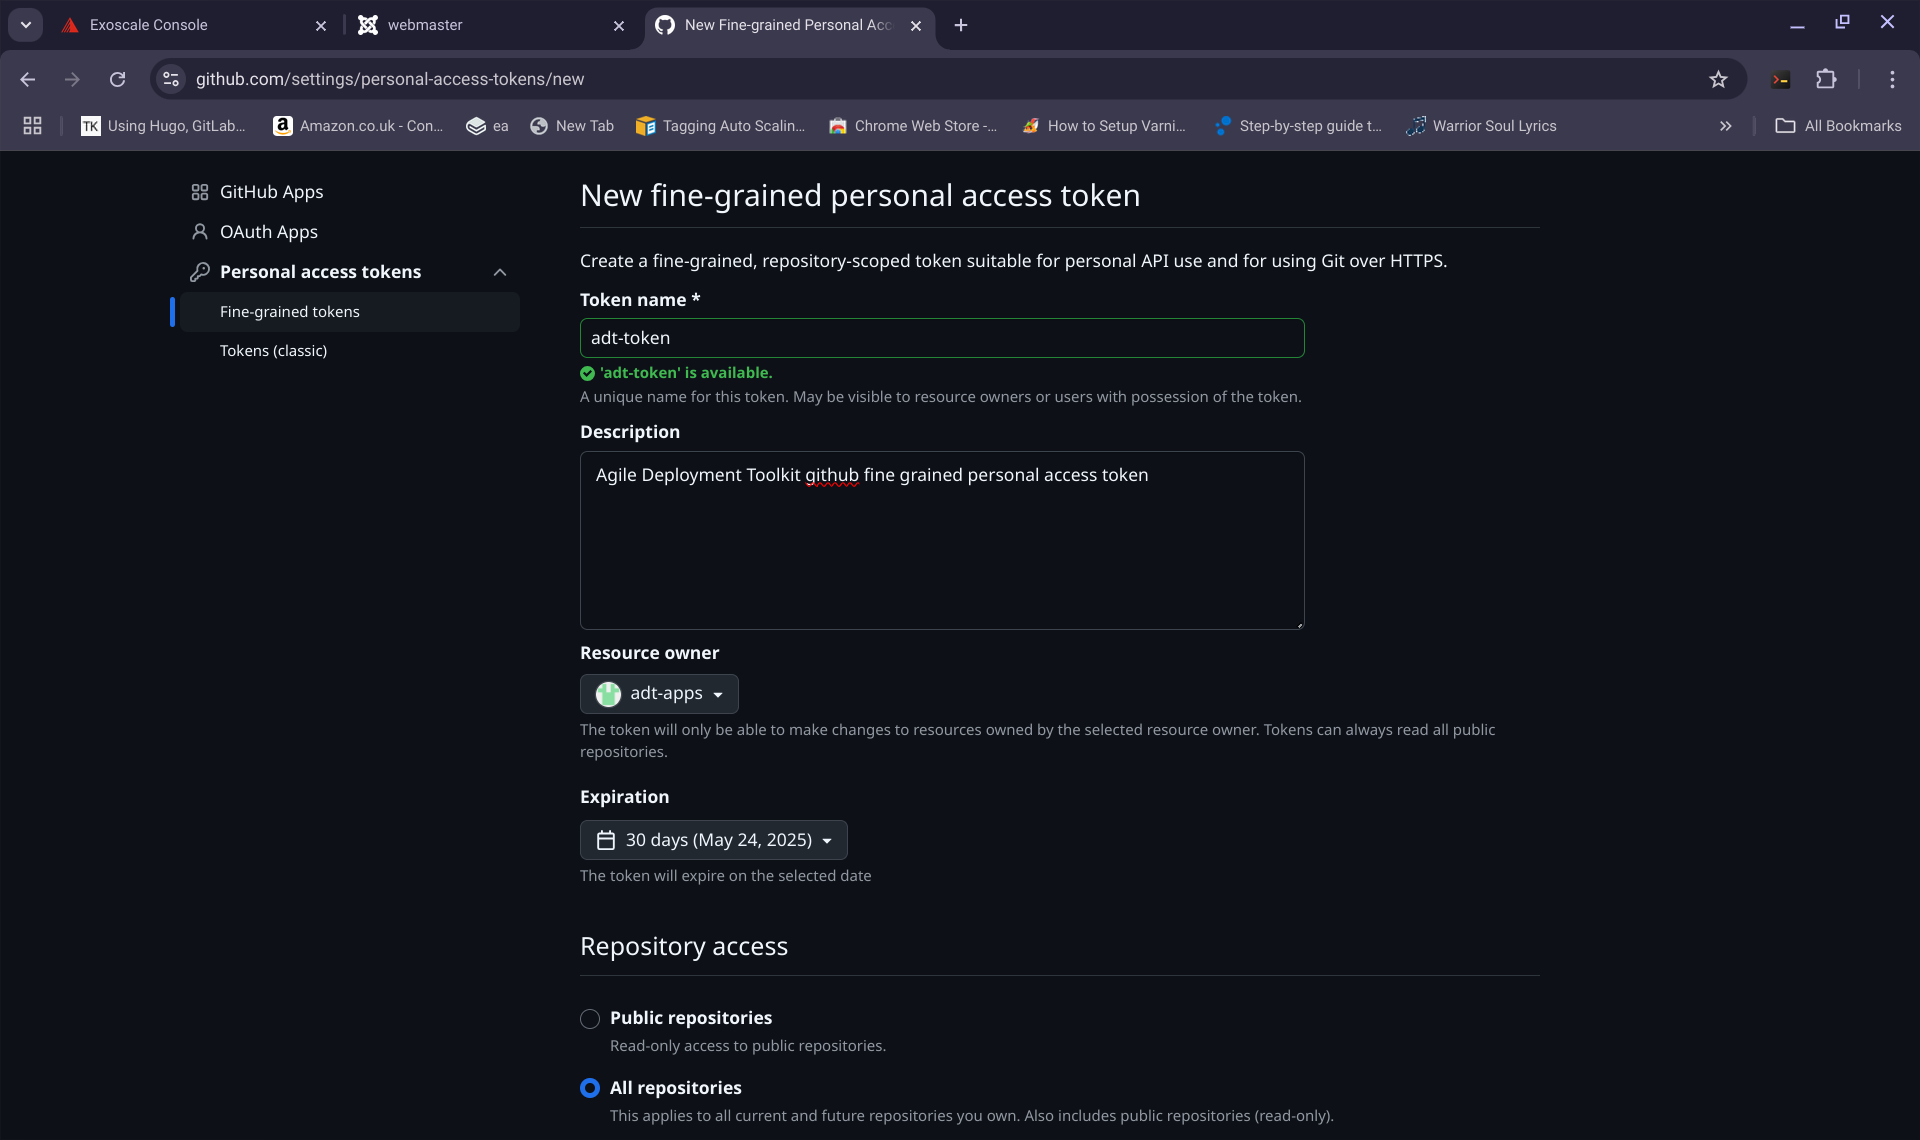The image size is (1920, 1140).
Task: Bookmark this page with the star icon
Action: point(1718,79)
